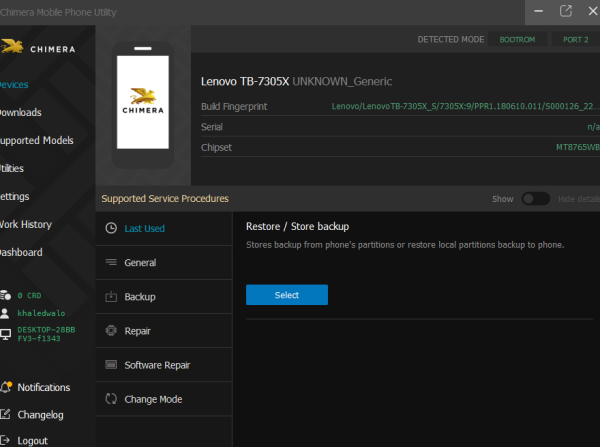Select the Repair procedures tab
600x447 pixels.
[x=164, y=331]
